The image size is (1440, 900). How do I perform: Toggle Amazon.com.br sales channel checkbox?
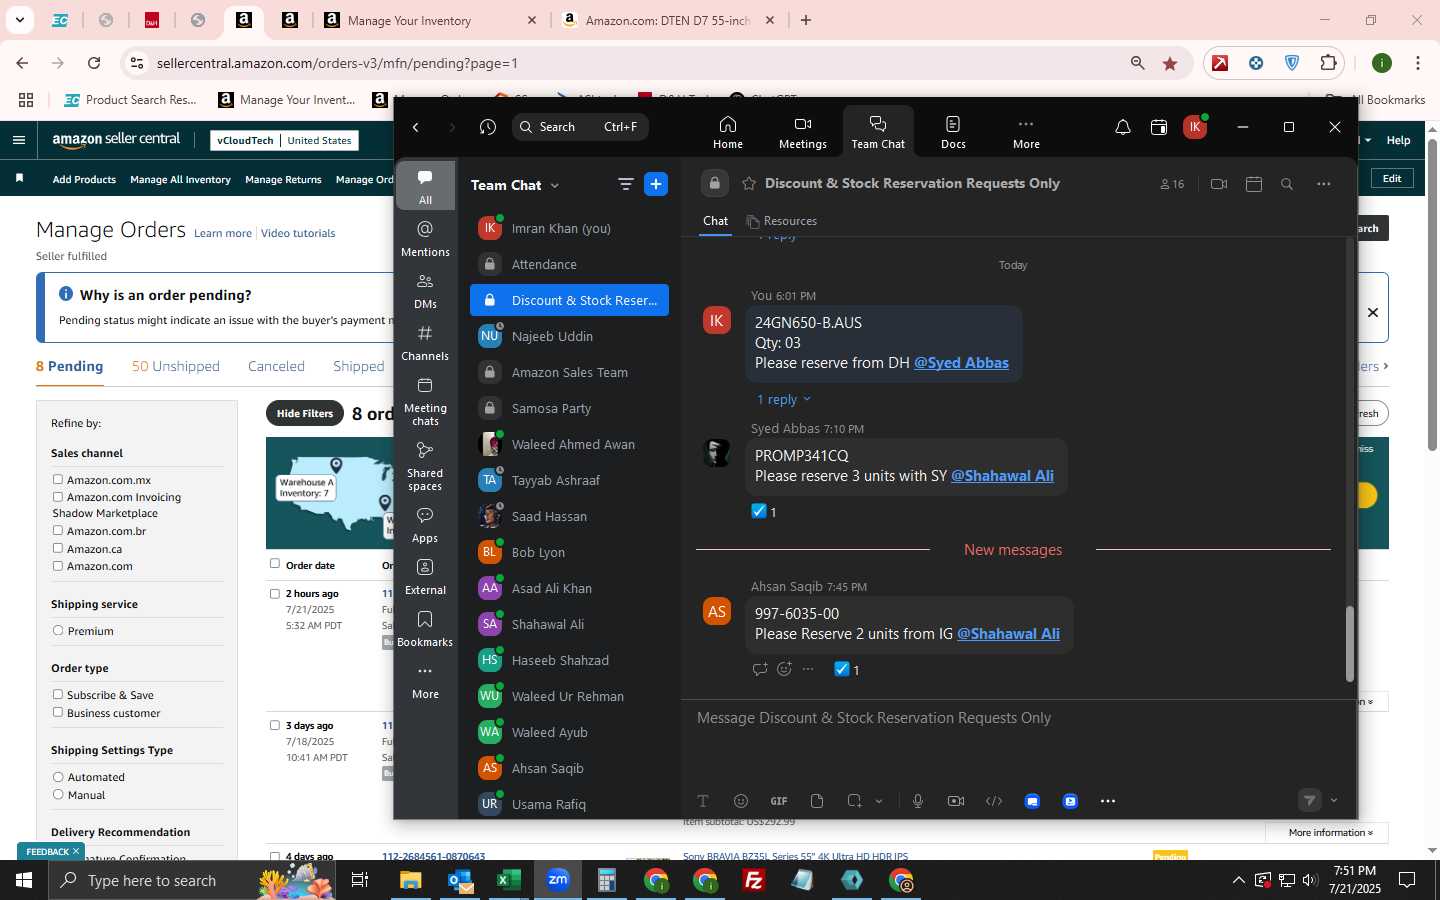(58, 531)
